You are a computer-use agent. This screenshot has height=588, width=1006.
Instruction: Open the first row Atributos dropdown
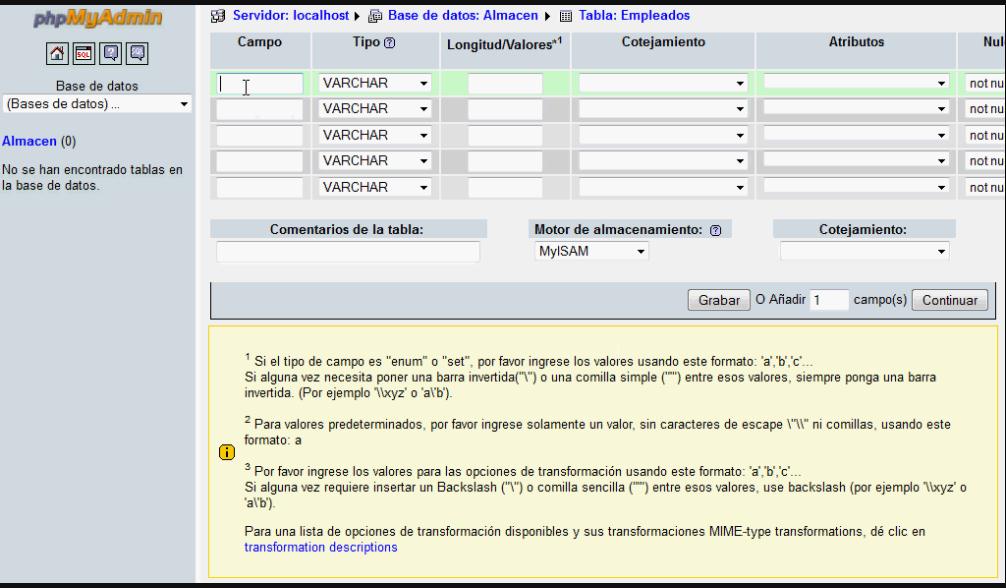tap(855, 83)
